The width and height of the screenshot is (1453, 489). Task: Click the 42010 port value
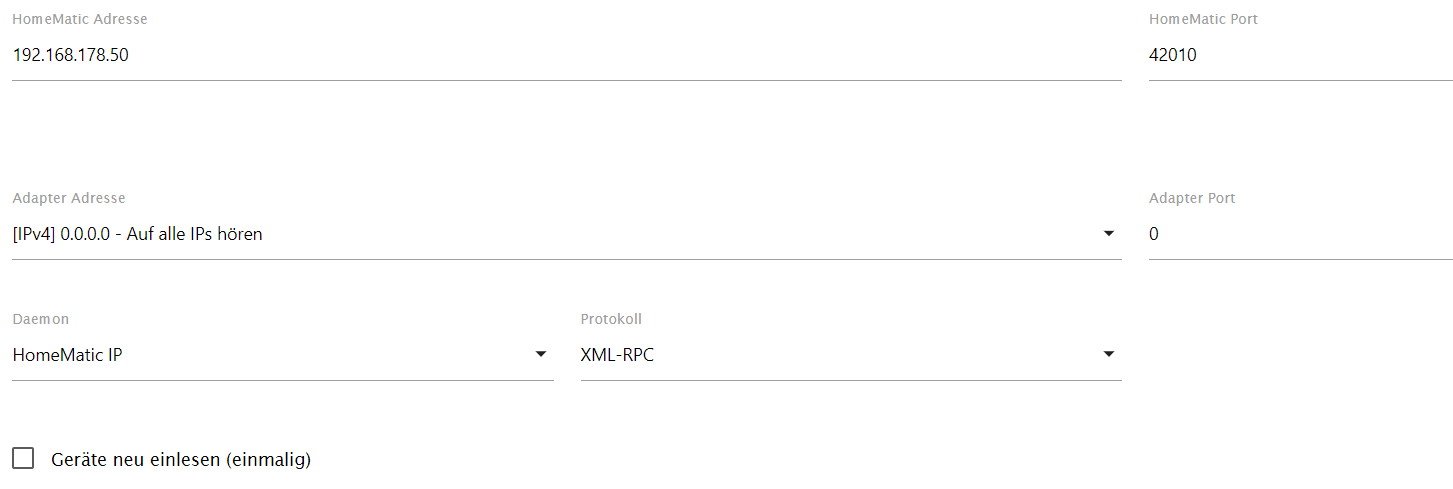tap(1173, 56)
